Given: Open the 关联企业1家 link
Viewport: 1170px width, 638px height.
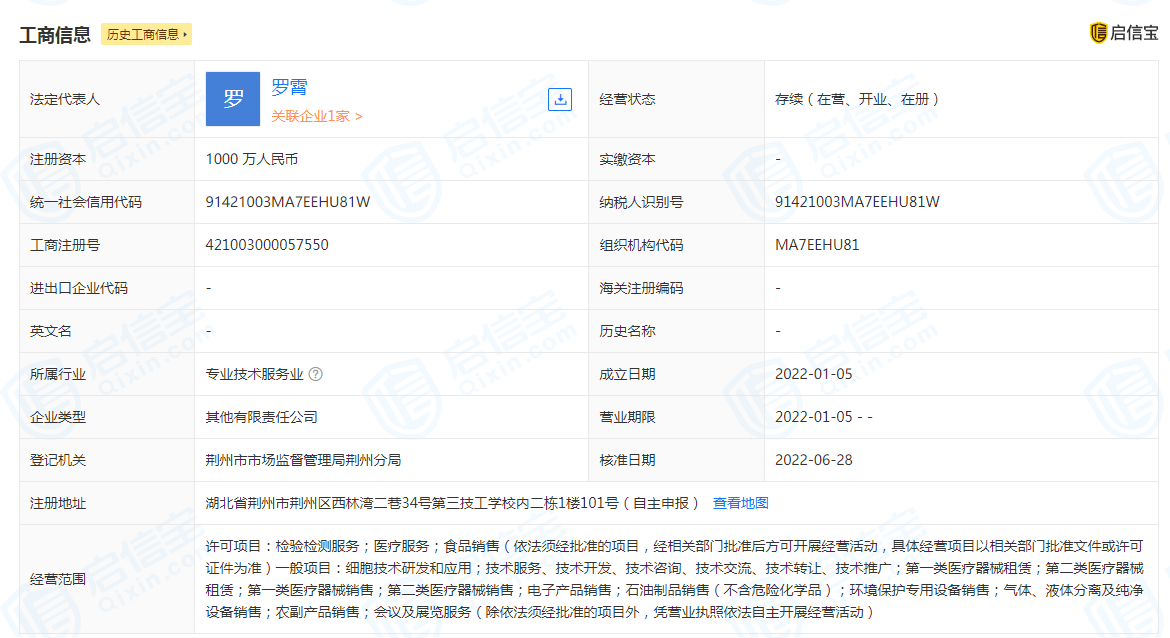Looking at the screenshot, I should click(x=317, y=116).
